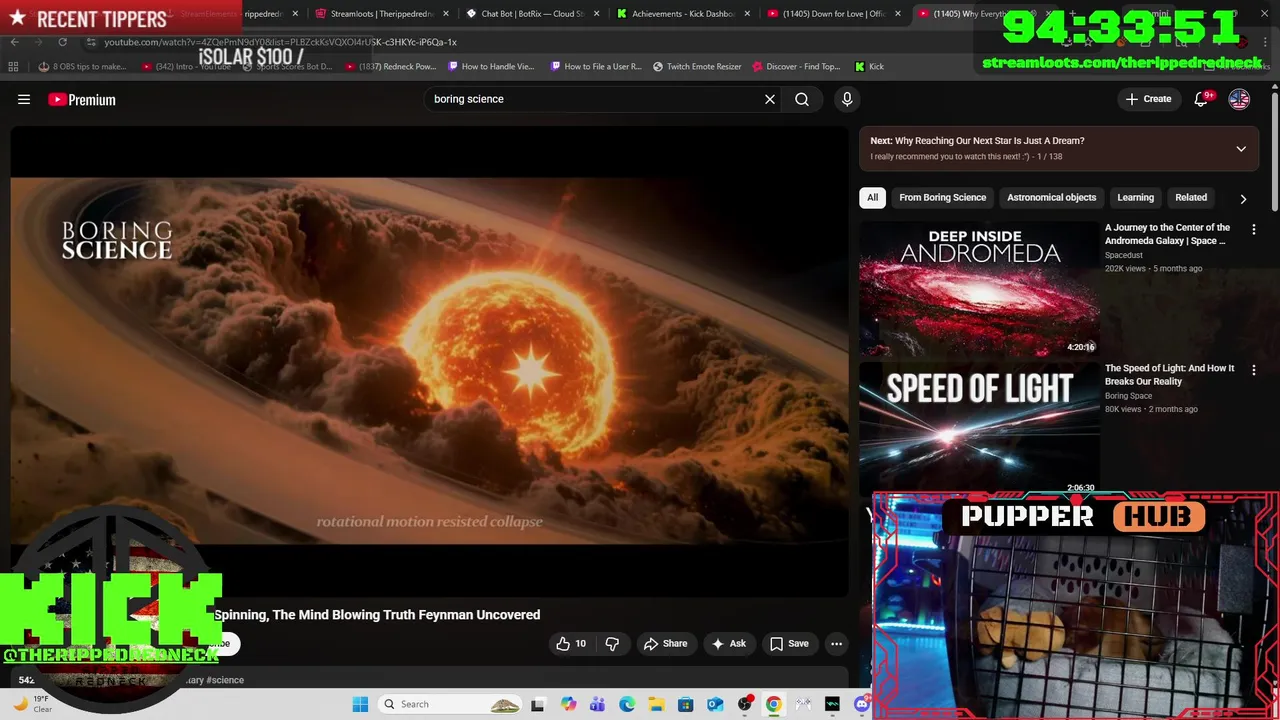Open the YouTube hamburger guide menu
The height and width of the screenshot is (720, 1280).
[x=24, y=99]
